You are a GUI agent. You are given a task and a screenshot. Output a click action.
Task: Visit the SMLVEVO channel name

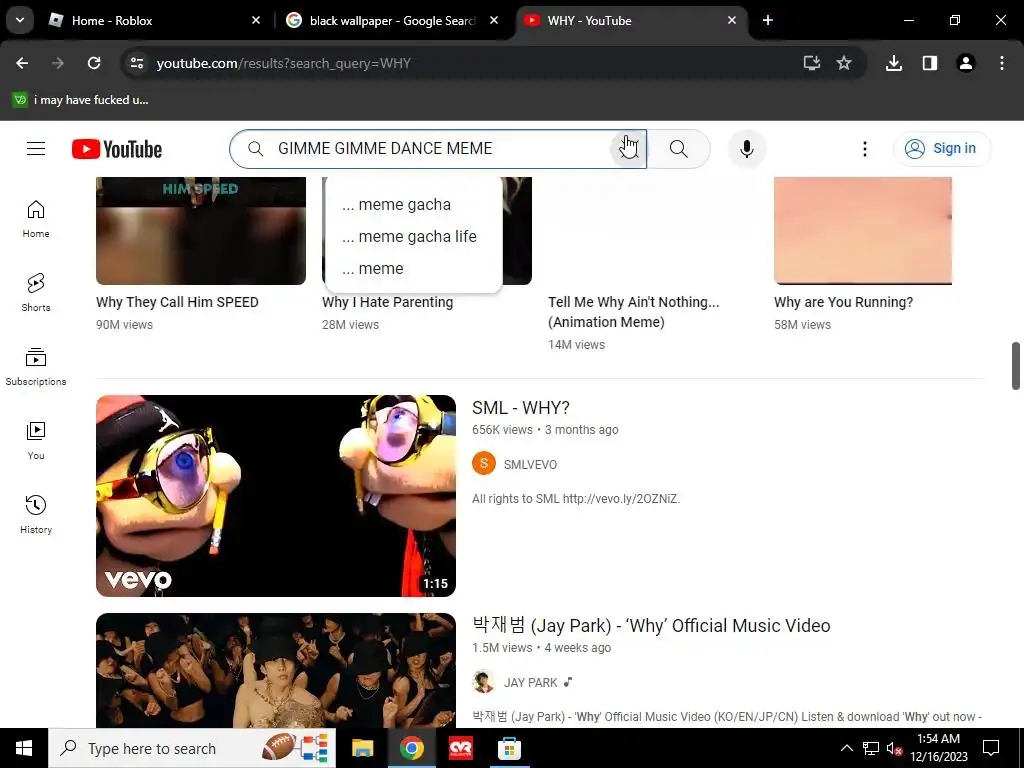530,464
